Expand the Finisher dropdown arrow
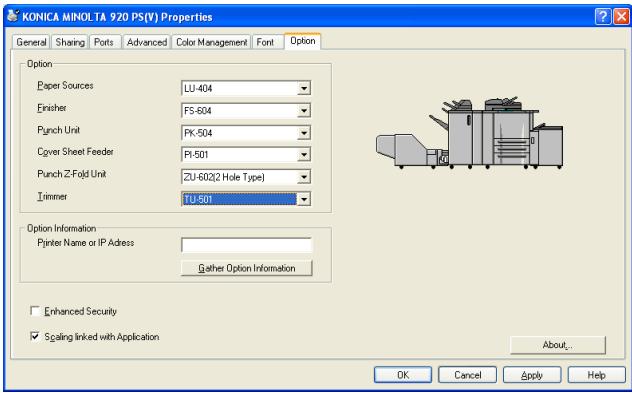The width and height of the screenshot is (632, 393). [x=304, y=110]
